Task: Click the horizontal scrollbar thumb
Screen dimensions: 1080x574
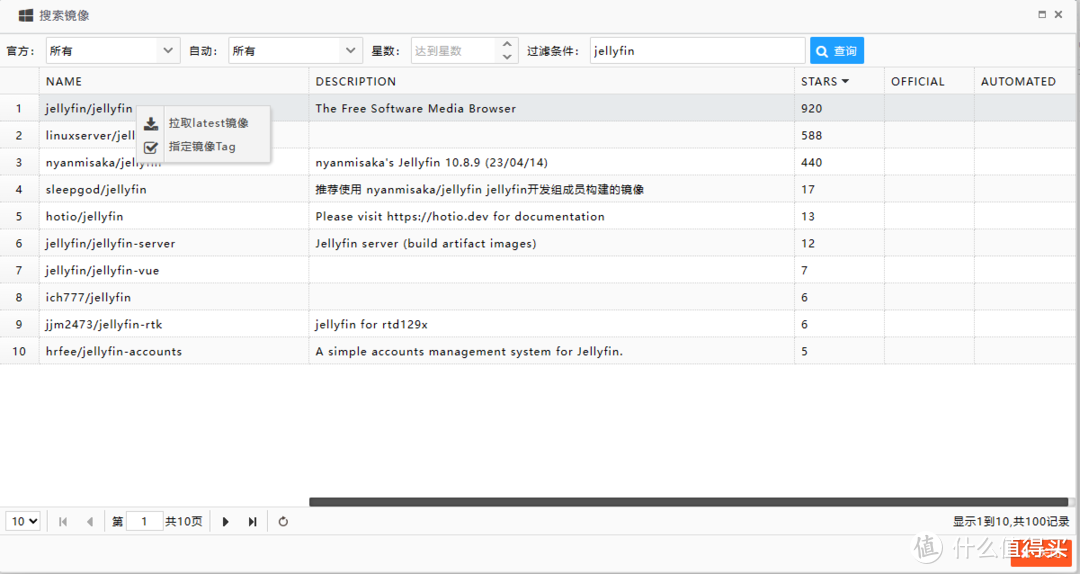Action: pyautogui.click(x=688, y=502)
